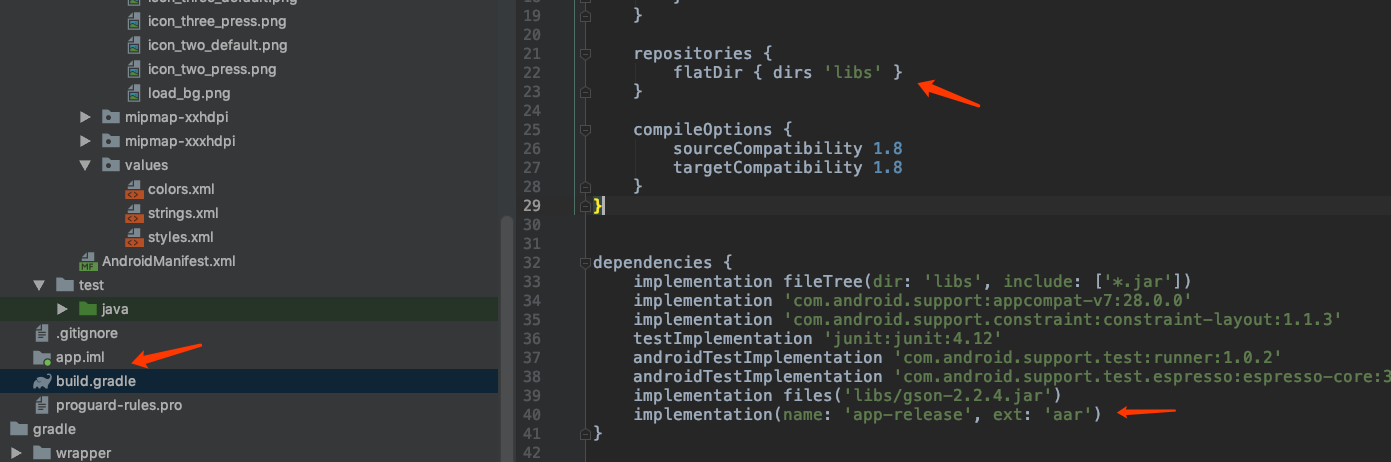Click the .gitignore file icon

click(x=42, y=333)
